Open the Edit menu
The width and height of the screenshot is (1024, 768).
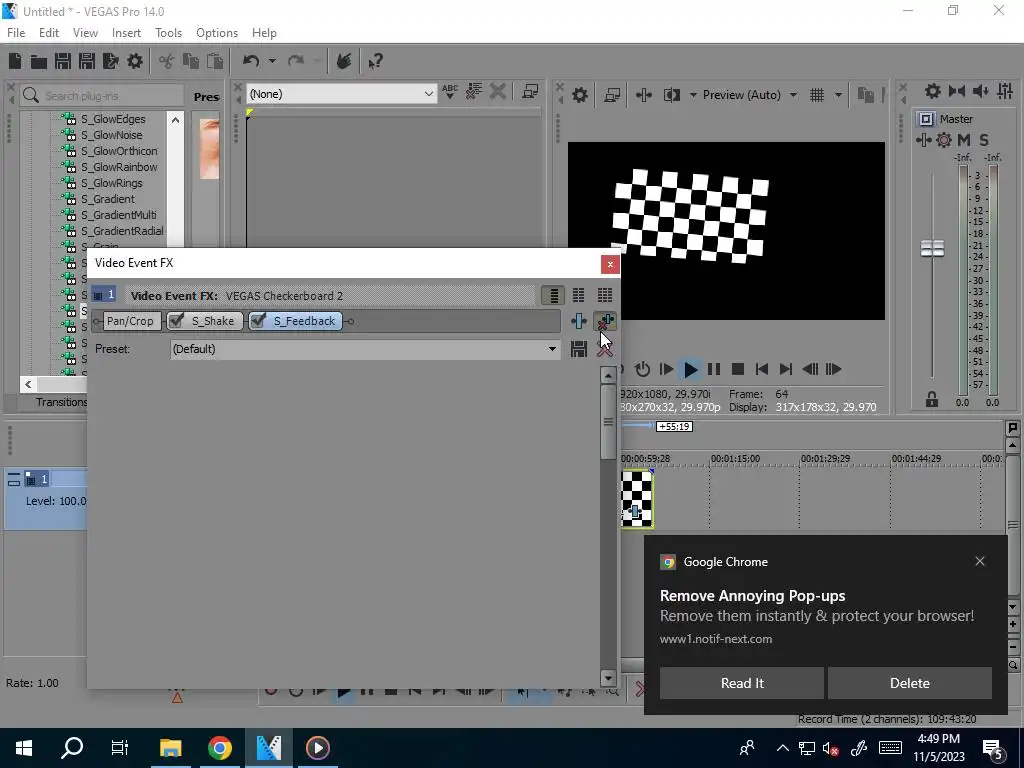(x=49, y=33)
